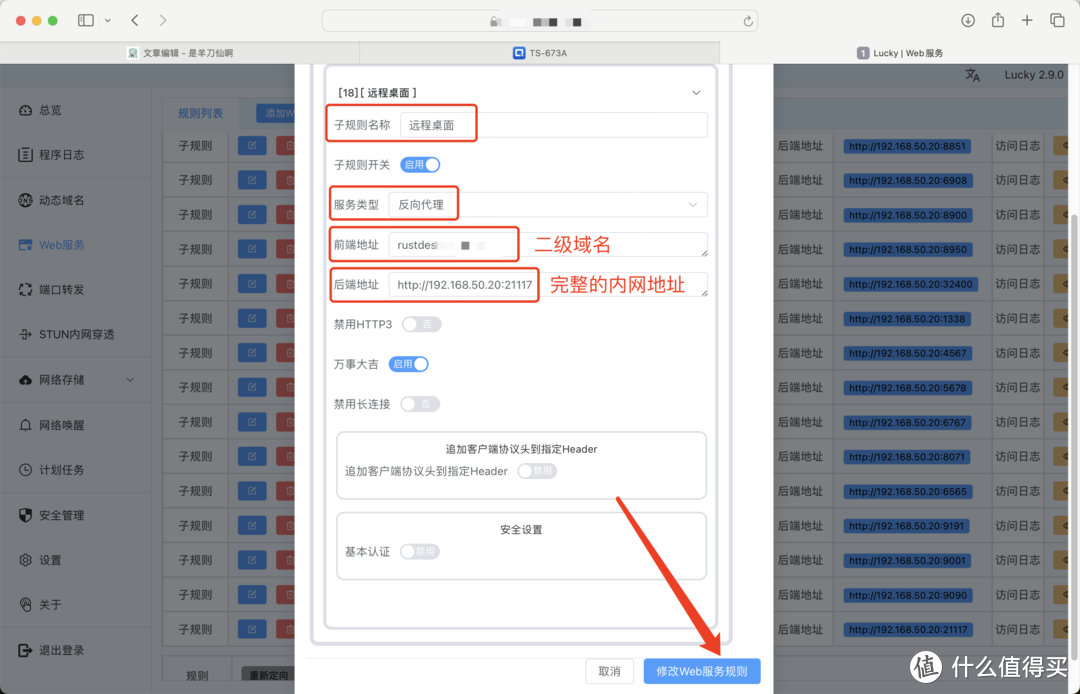Select 端口转发 from the sidebar
Viewport: 1080px width, 694px height.
(64, 289)
